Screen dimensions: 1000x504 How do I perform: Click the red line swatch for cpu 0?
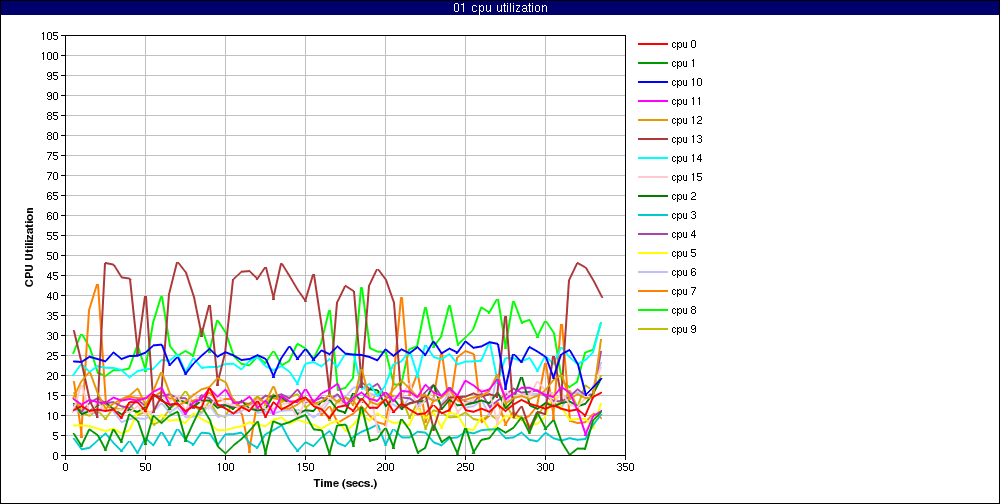(x=653, y=45)
